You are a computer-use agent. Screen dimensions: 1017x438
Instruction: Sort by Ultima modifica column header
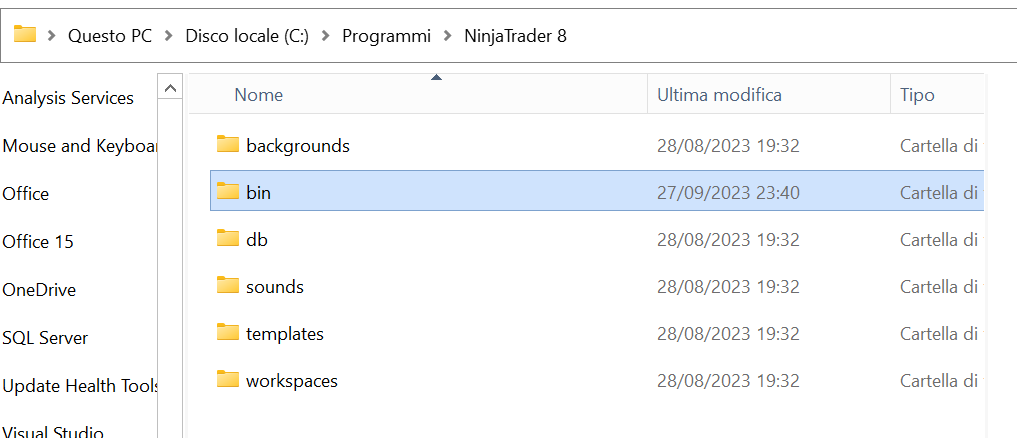pos(719,95)
